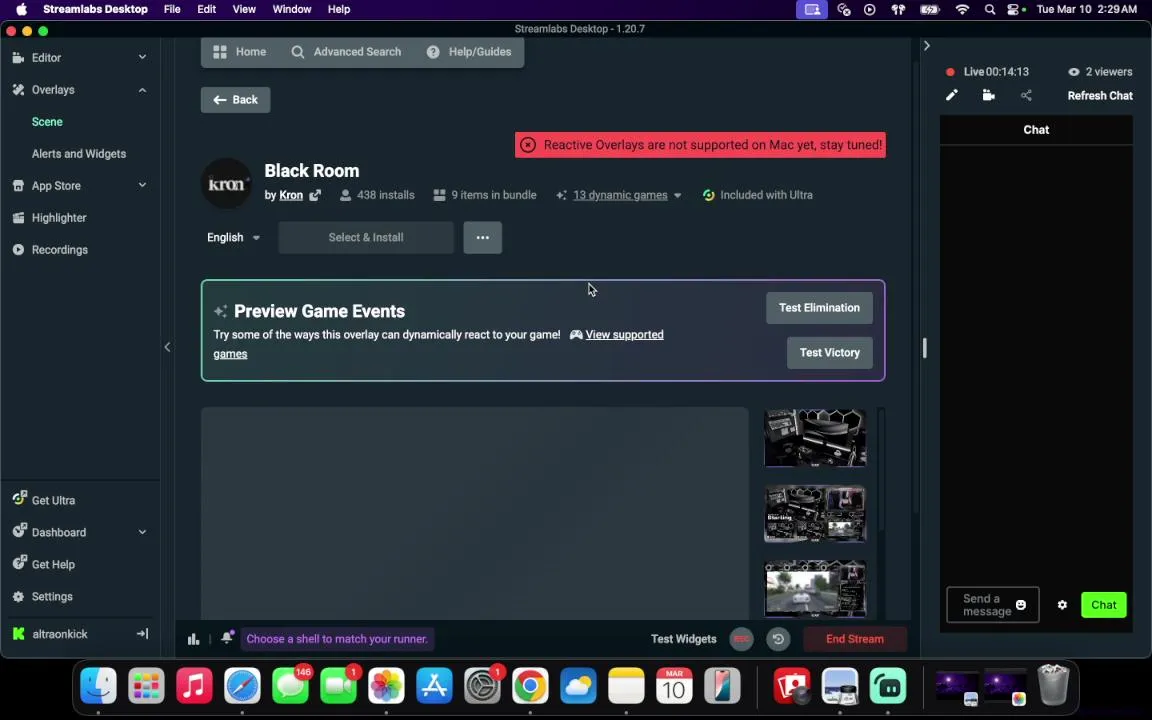The height and width of the screenshot is (720, 1152).
Task: Click the Get Ultra sidebar item
Action: click(53, 500)
